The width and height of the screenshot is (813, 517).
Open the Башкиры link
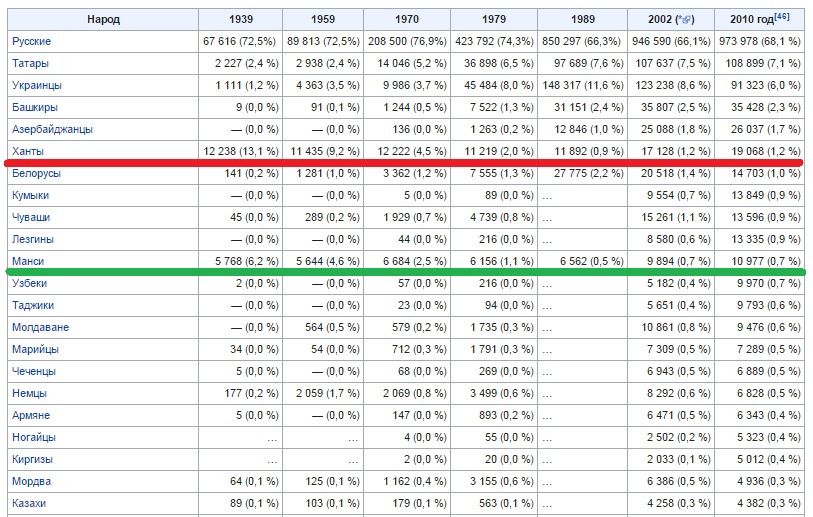coord(35,107)
